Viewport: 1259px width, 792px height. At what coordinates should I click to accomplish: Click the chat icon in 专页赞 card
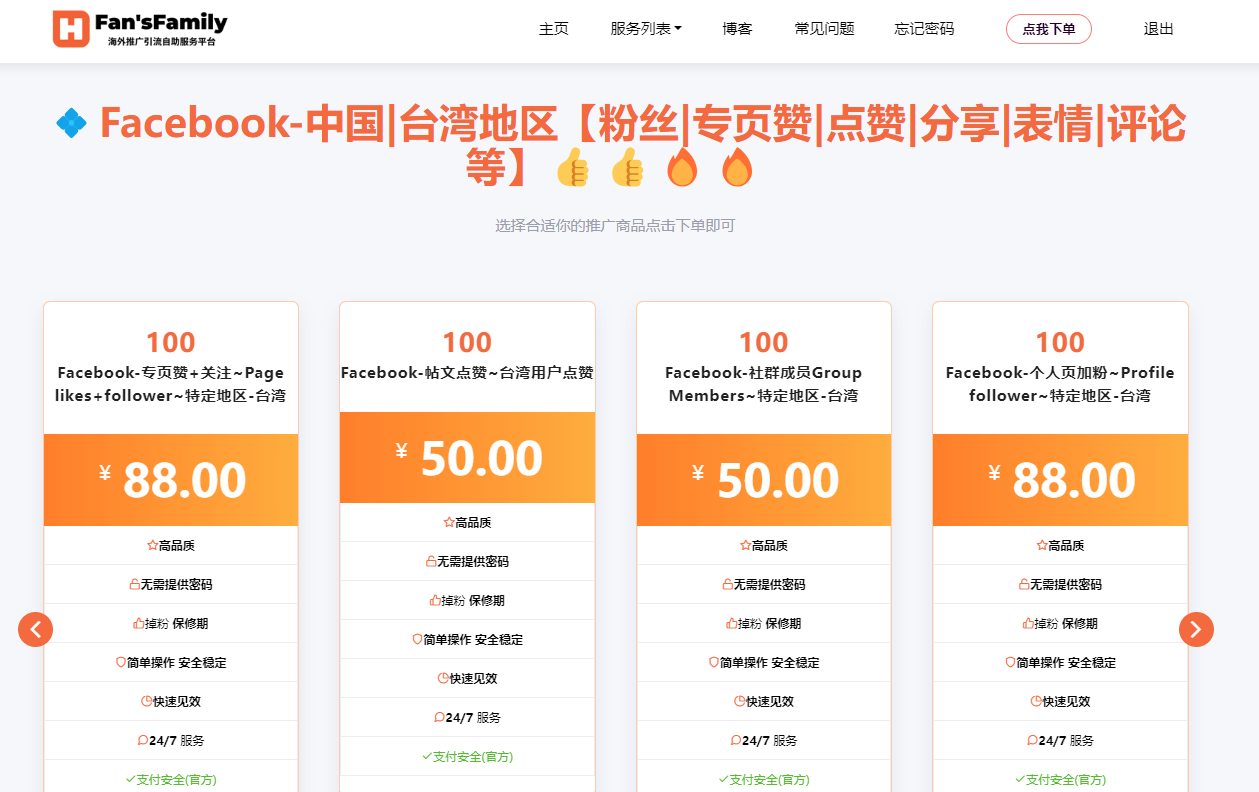click(x=143, y=740)
